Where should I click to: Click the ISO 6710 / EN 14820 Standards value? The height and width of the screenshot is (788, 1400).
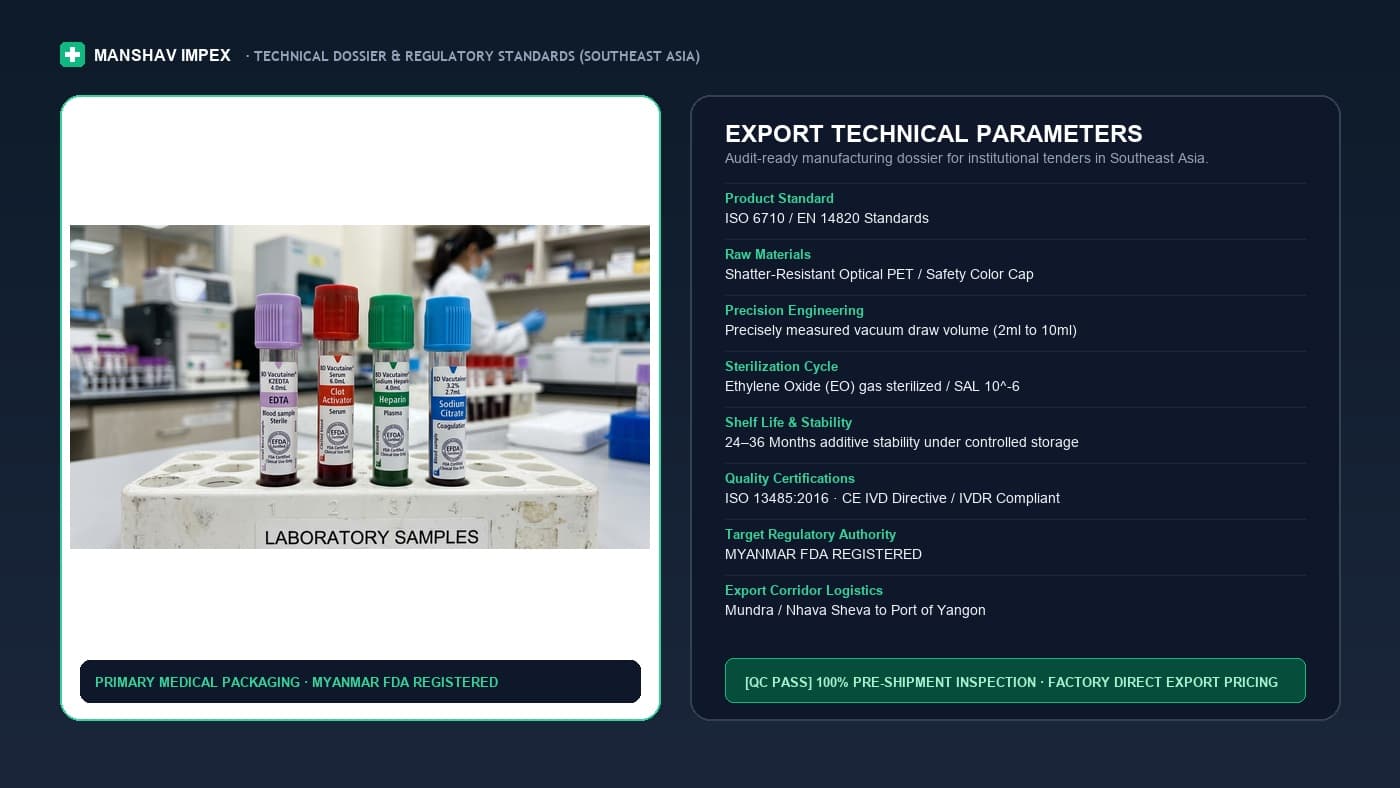[x=826, y=218]
